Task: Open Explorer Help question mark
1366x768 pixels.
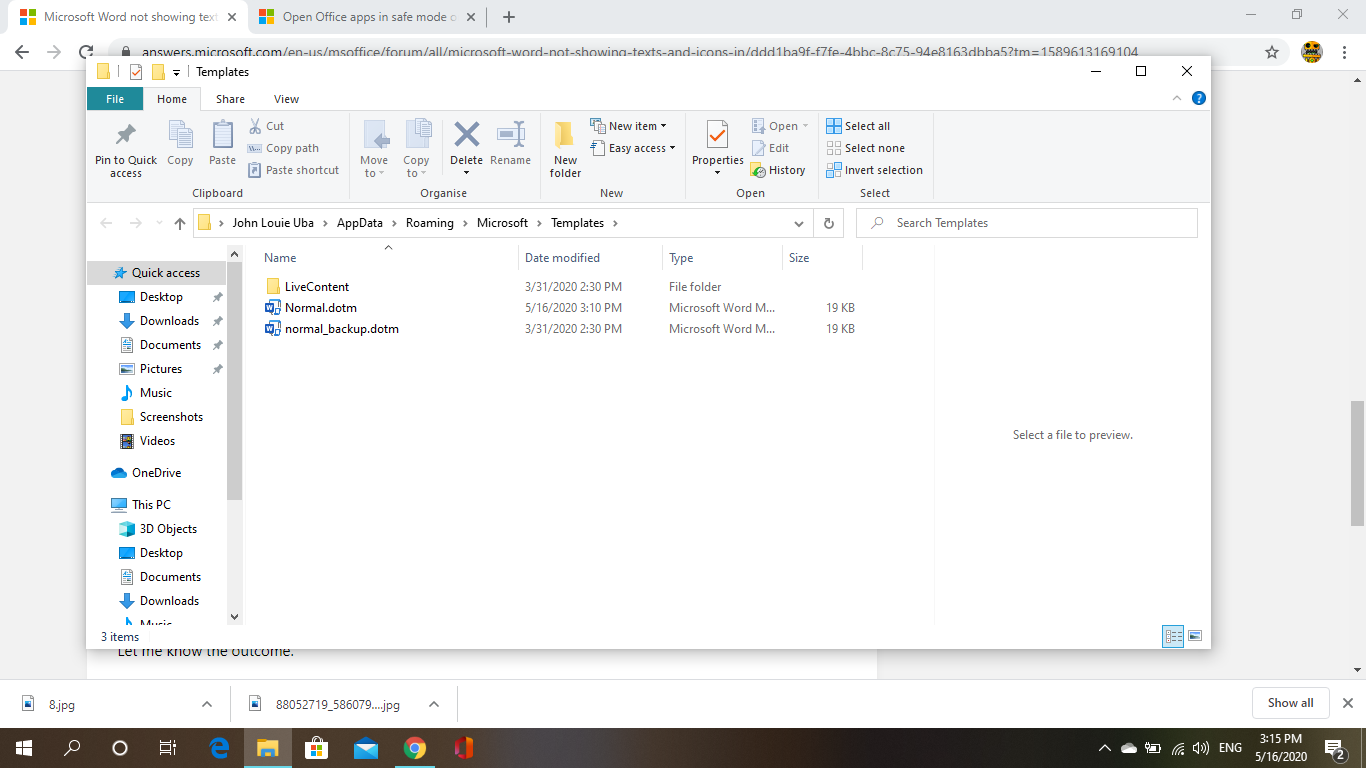Action: [1199, 98]
